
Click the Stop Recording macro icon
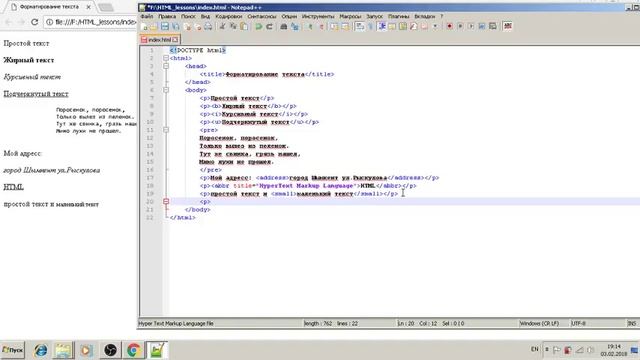pyautogui.click(x=460, y=27)
